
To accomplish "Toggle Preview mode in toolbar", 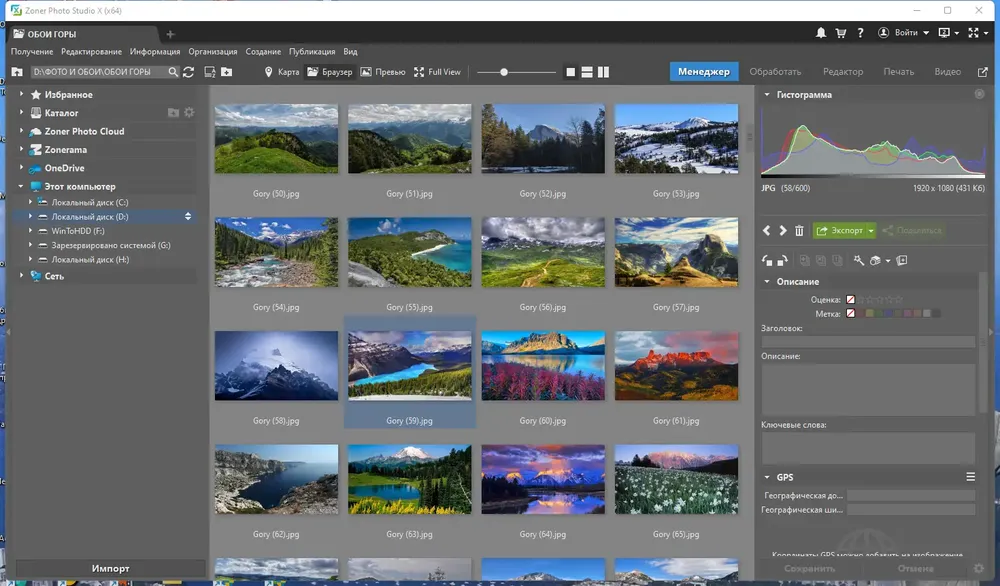I will click(383, 72).
